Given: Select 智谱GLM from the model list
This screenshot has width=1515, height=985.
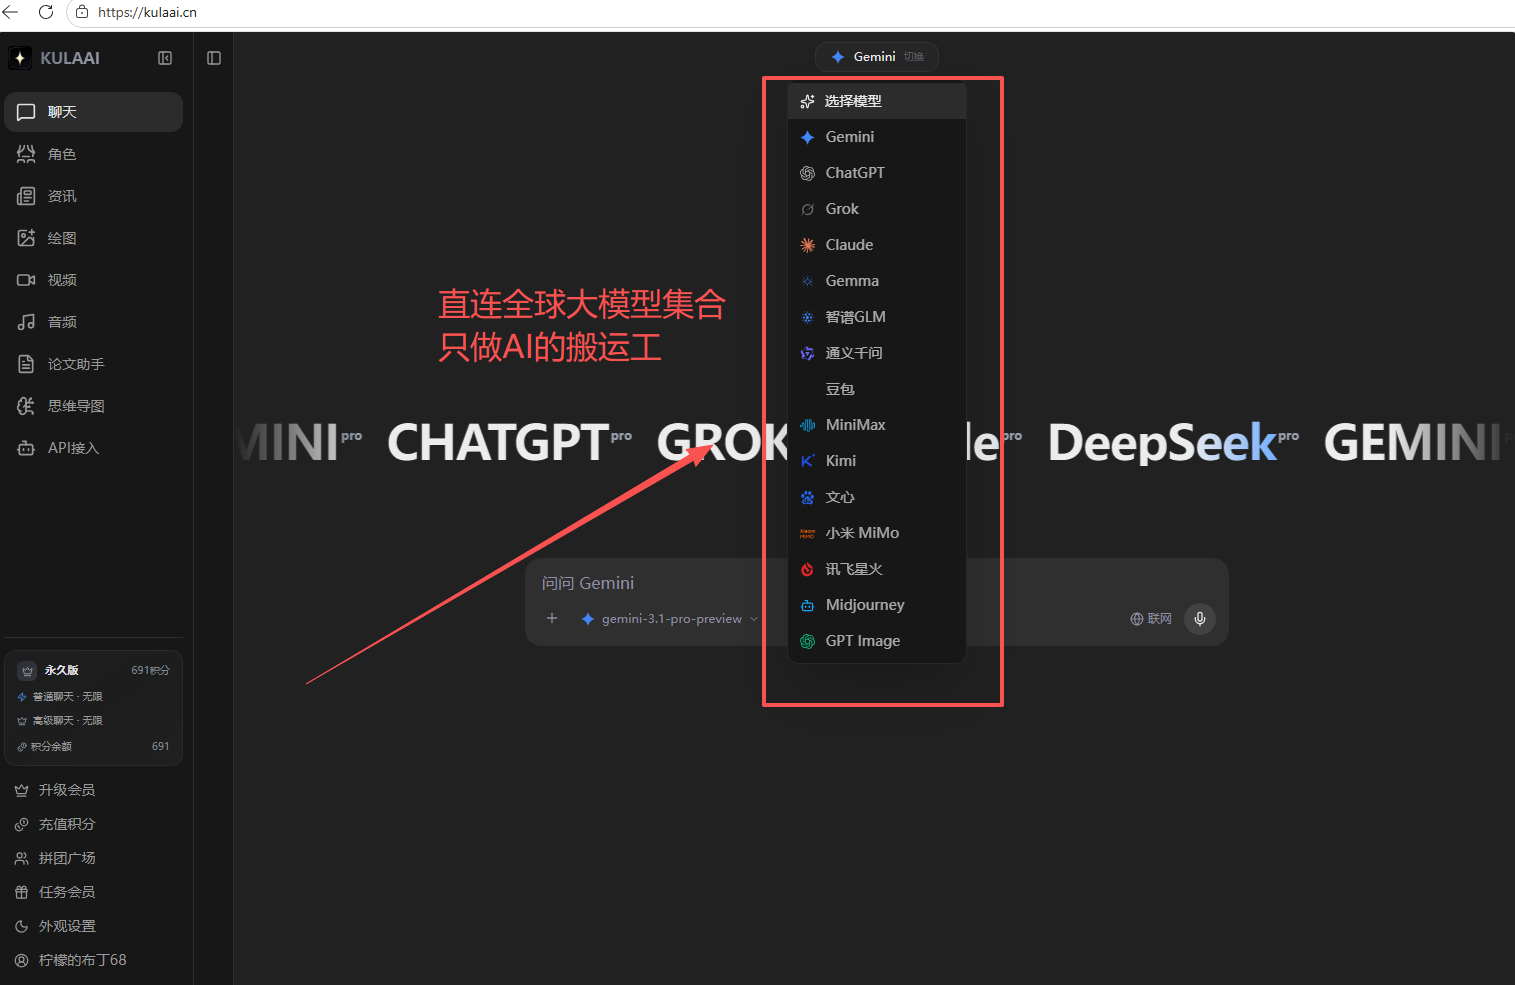Looking at the screenshot, I should 877,317.
